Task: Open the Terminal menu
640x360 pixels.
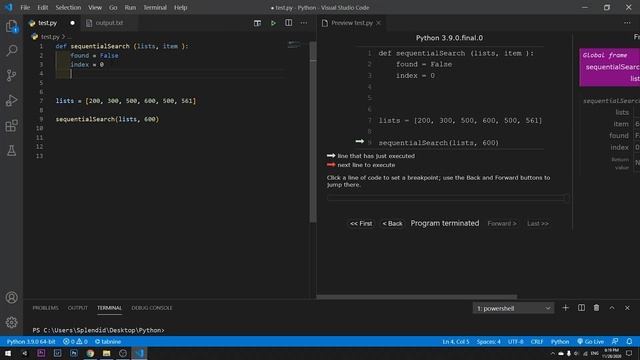Action: point(155,7)
